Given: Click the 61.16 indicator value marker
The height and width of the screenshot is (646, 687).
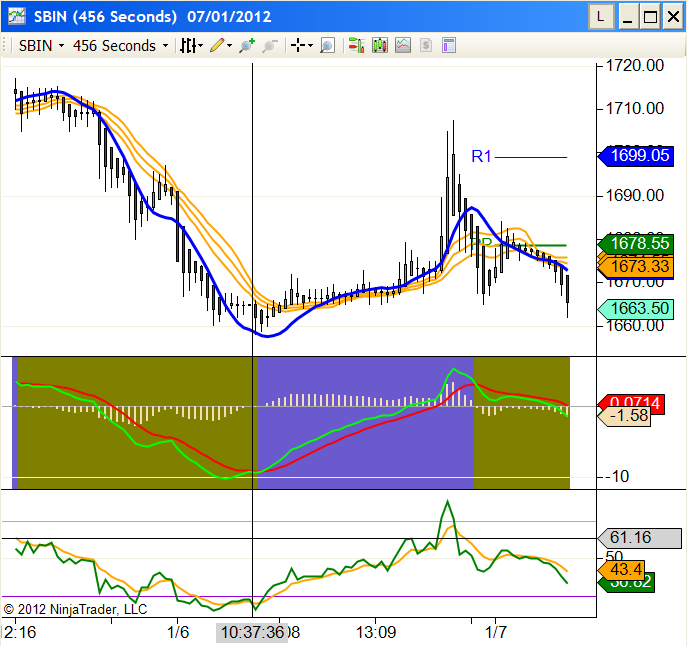Looking at the screenshot, I should pyautogui.click(x=640, y=537).
